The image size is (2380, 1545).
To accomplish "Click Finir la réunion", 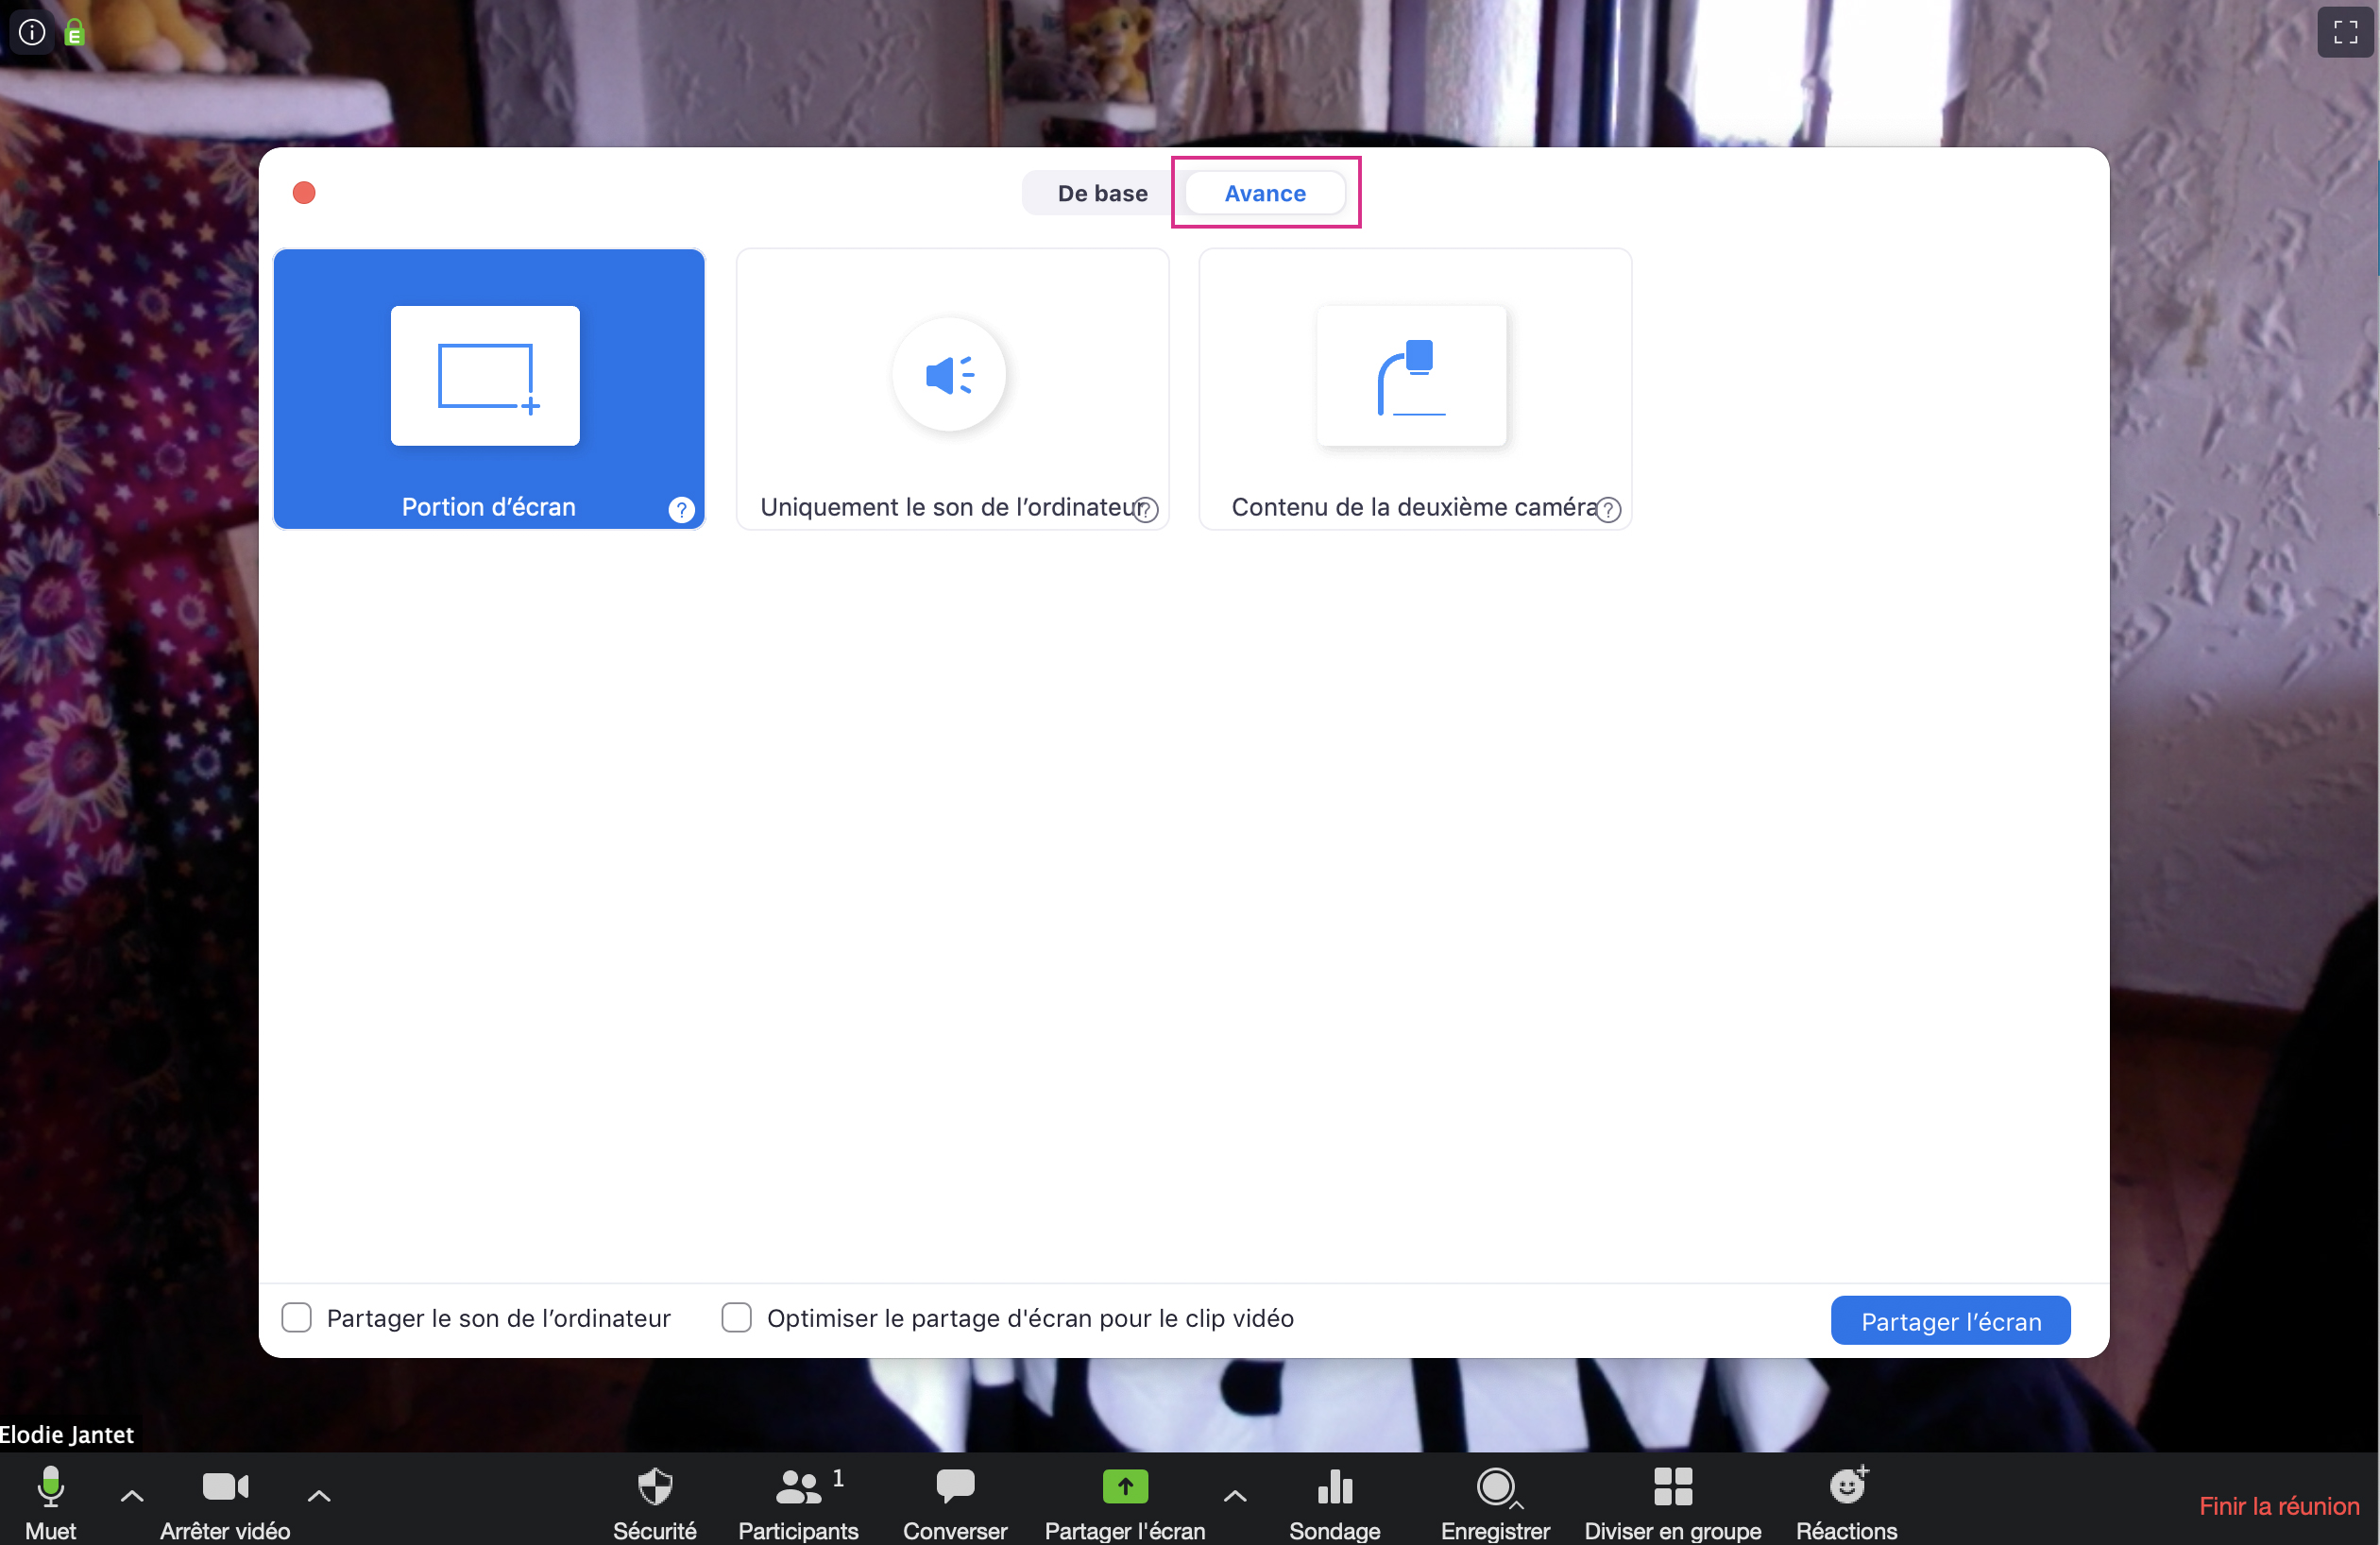I will pos(2278,1506).
